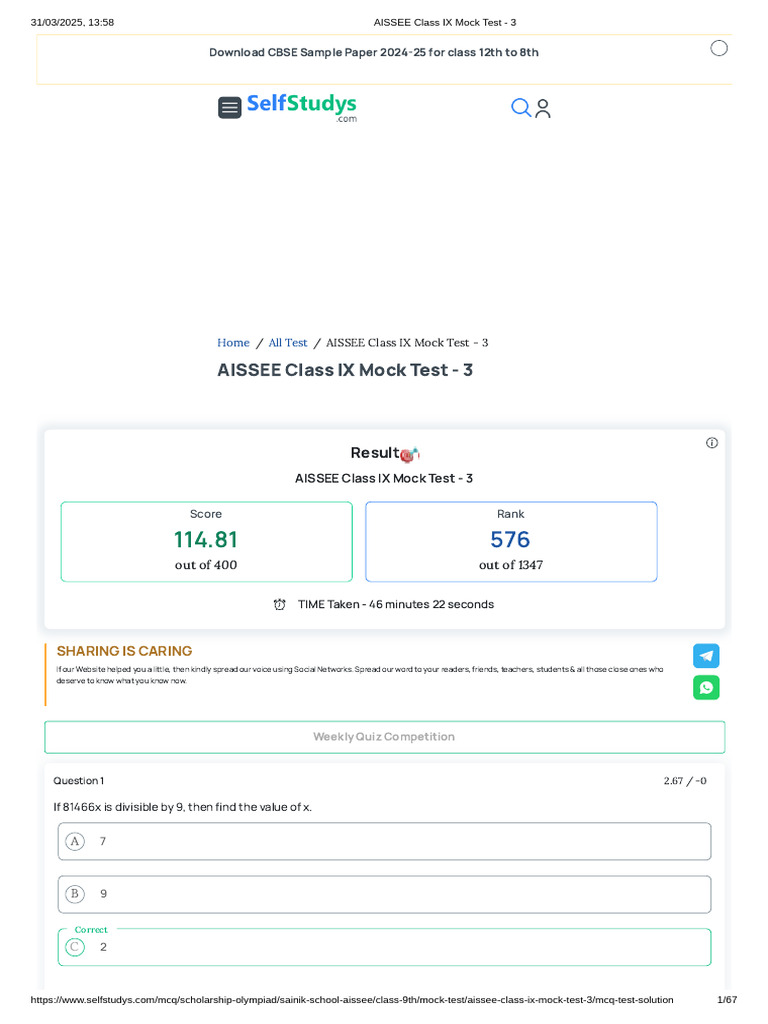Dismiss the banner using the top-right circle
768x1024 pixels.
(718, 48)
